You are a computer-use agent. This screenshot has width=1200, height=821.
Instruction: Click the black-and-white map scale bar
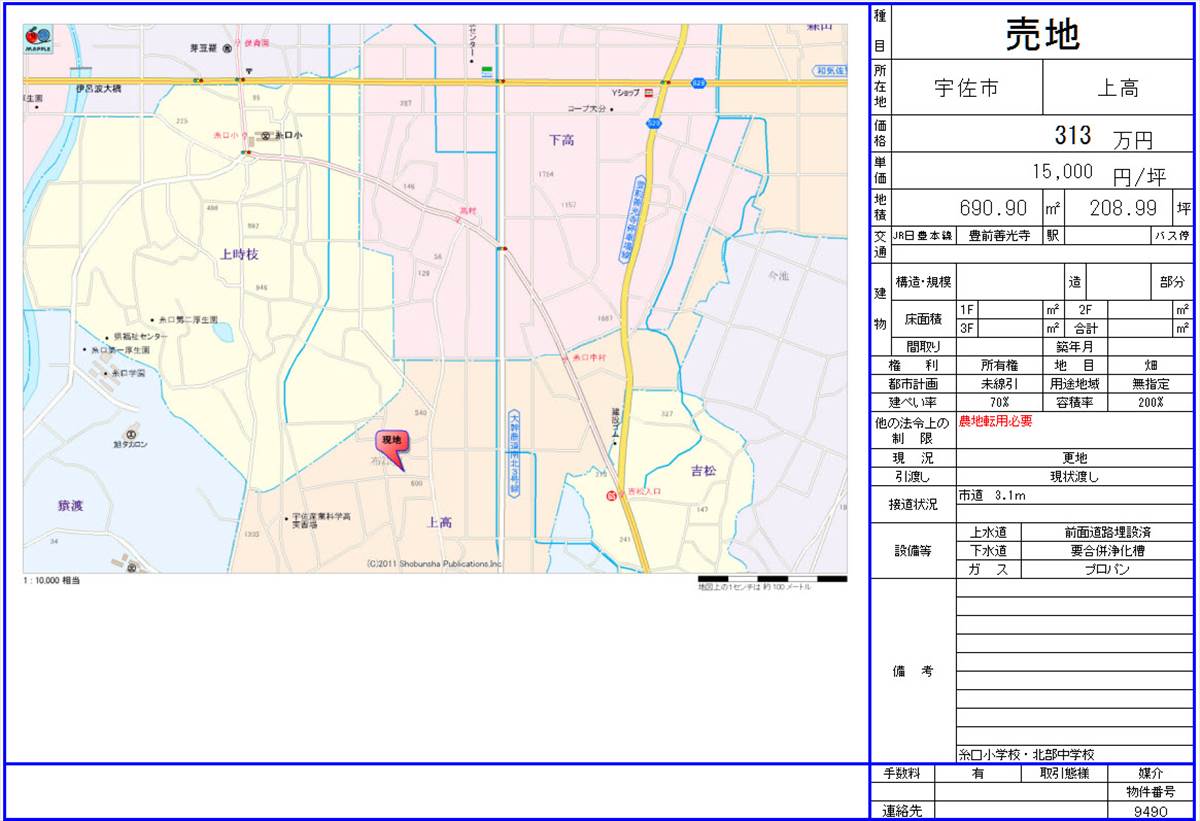[772, 578]
